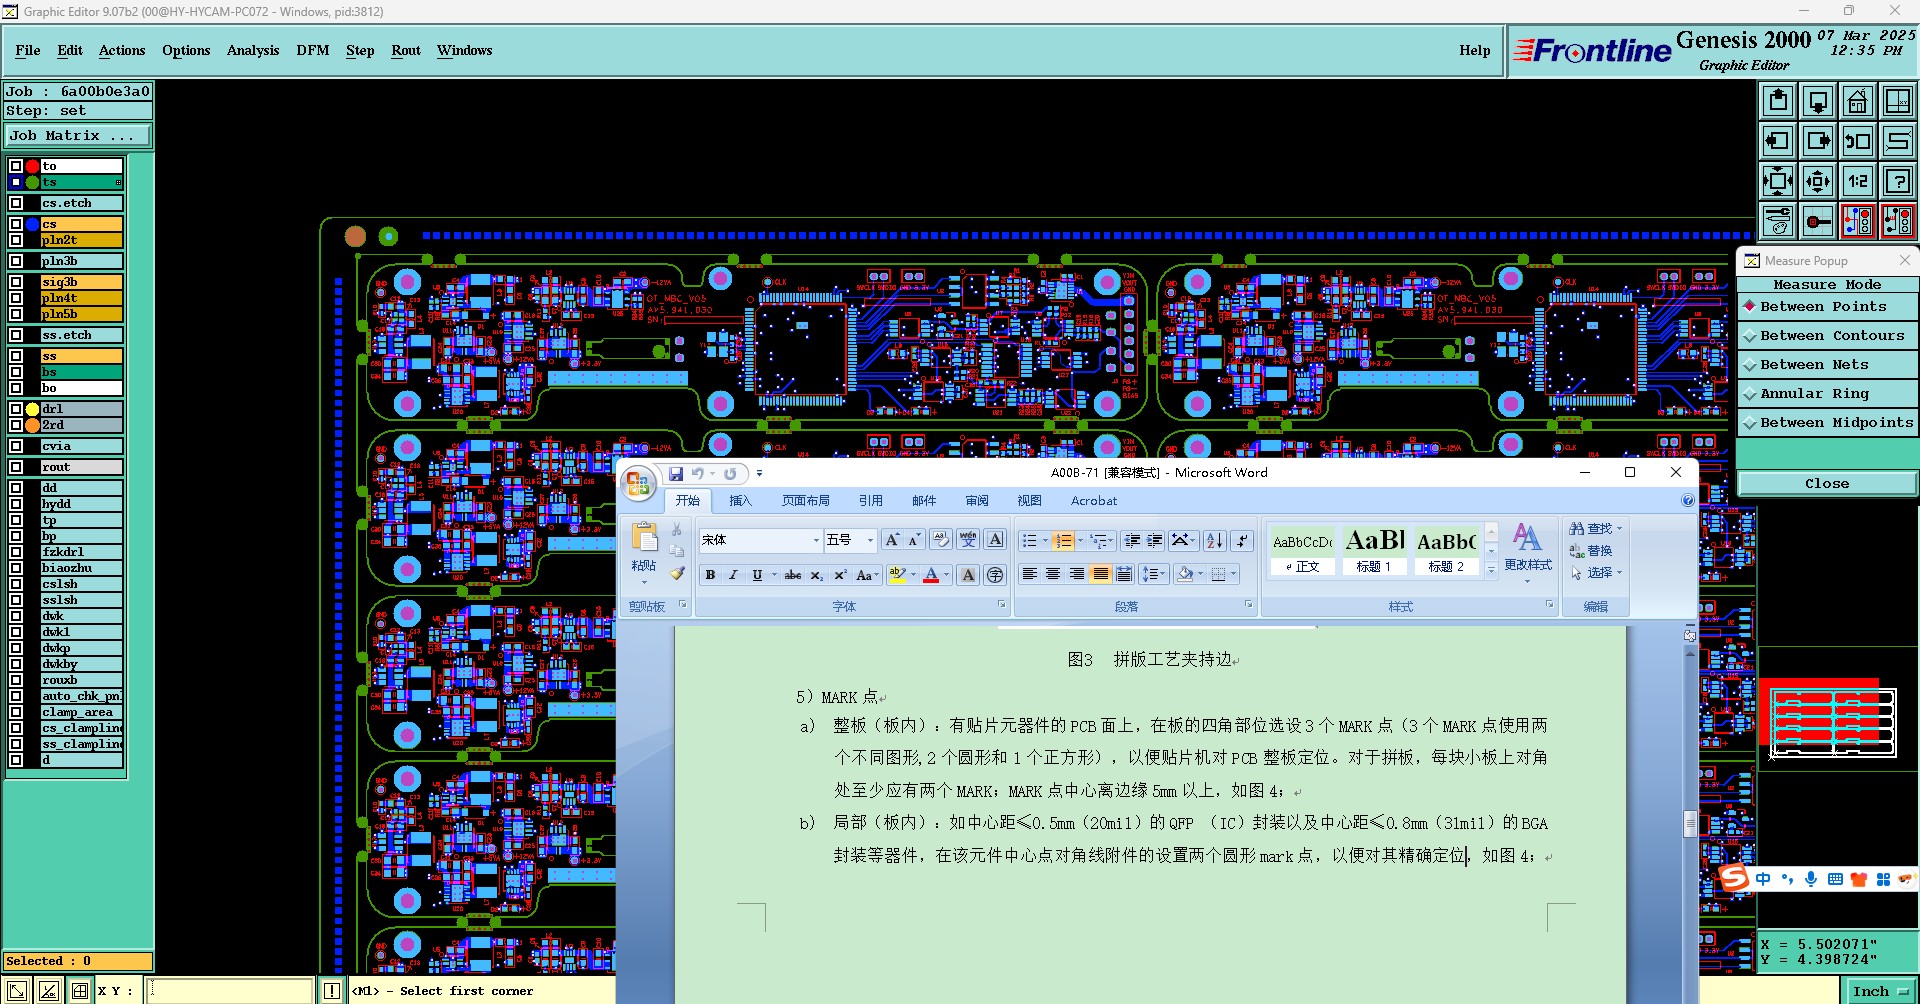The height and width of the screenshot is (1004, 1920).
Task: Switch to the Acrobat tab in Word
Action: tap(1094, 501)
